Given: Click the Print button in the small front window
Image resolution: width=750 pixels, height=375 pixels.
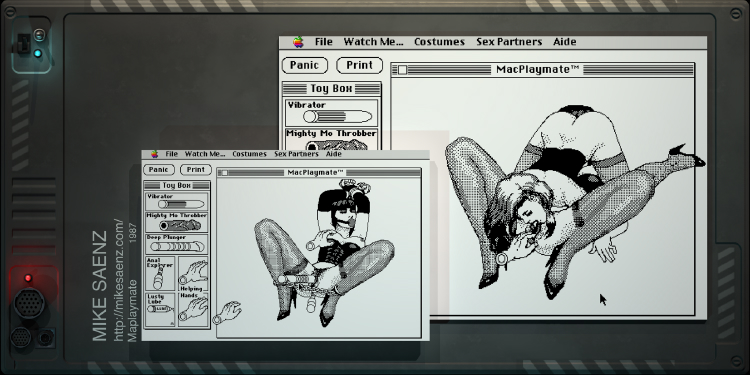Looking at the screenshot, I should tap(196, 169).
